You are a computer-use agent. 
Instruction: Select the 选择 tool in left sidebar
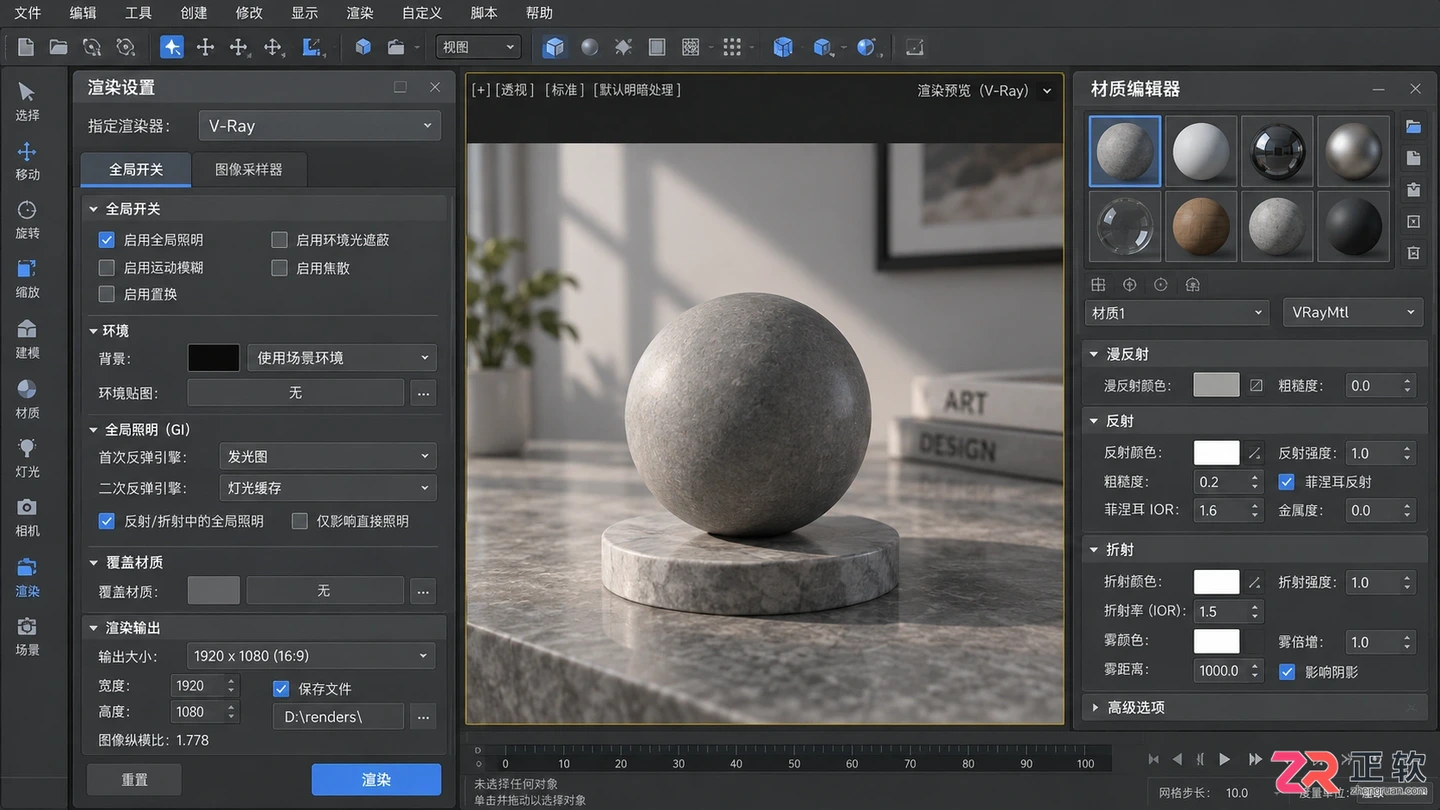point(27,102)
